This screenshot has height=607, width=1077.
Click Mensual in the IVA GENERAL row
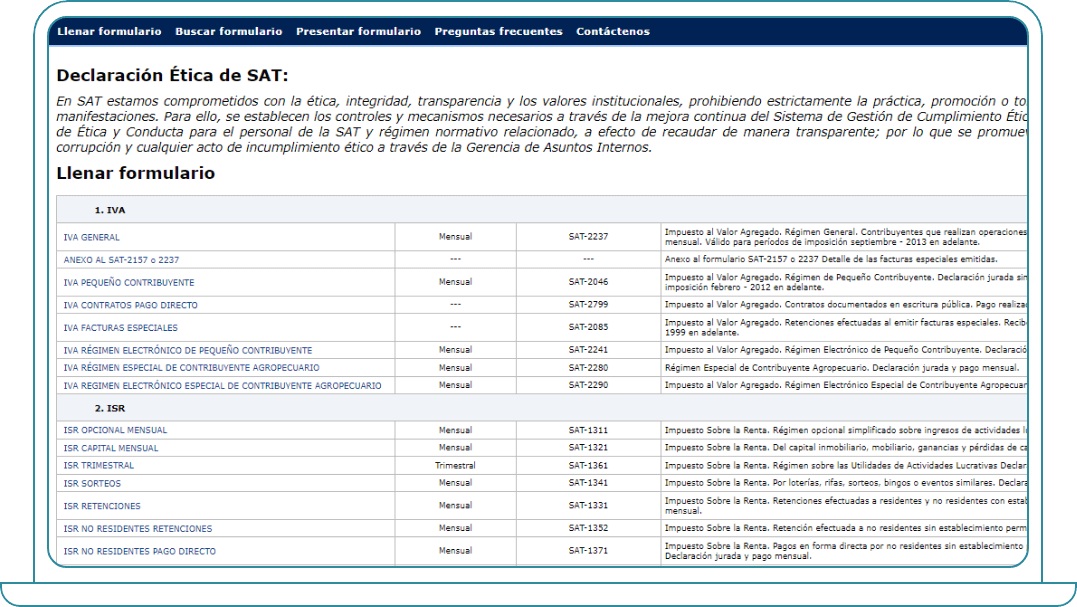455,236
